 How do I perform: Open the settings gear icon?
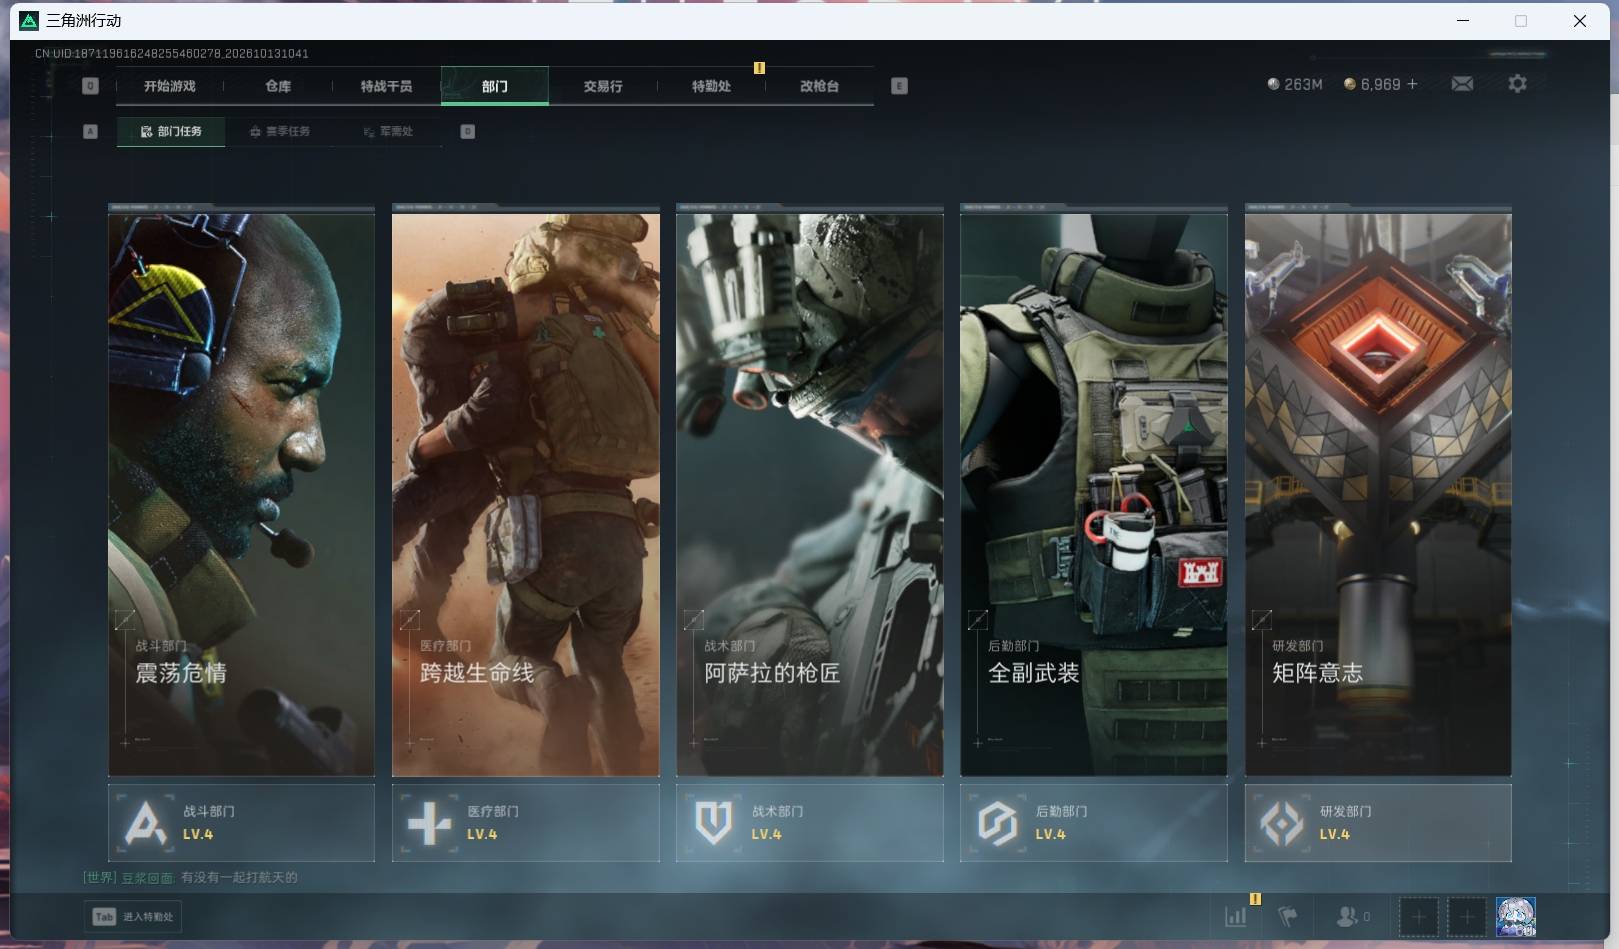pos(1517,84)
